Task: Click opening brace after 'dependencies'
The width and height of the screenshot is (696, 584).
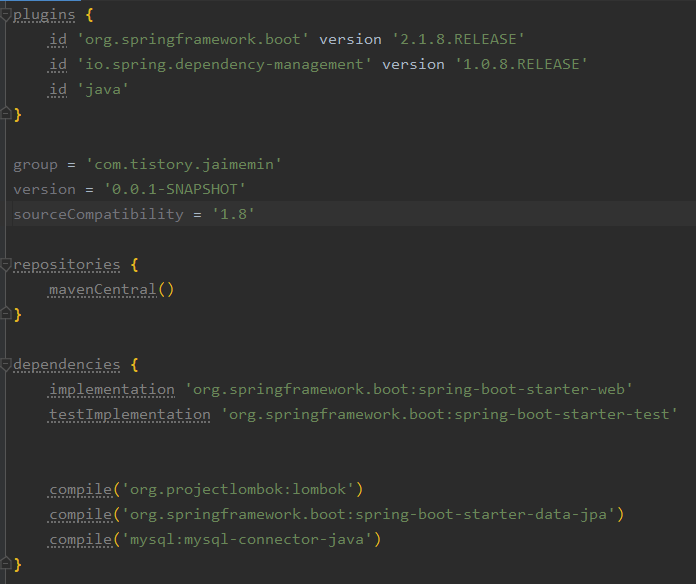Action: pos(134,365)
